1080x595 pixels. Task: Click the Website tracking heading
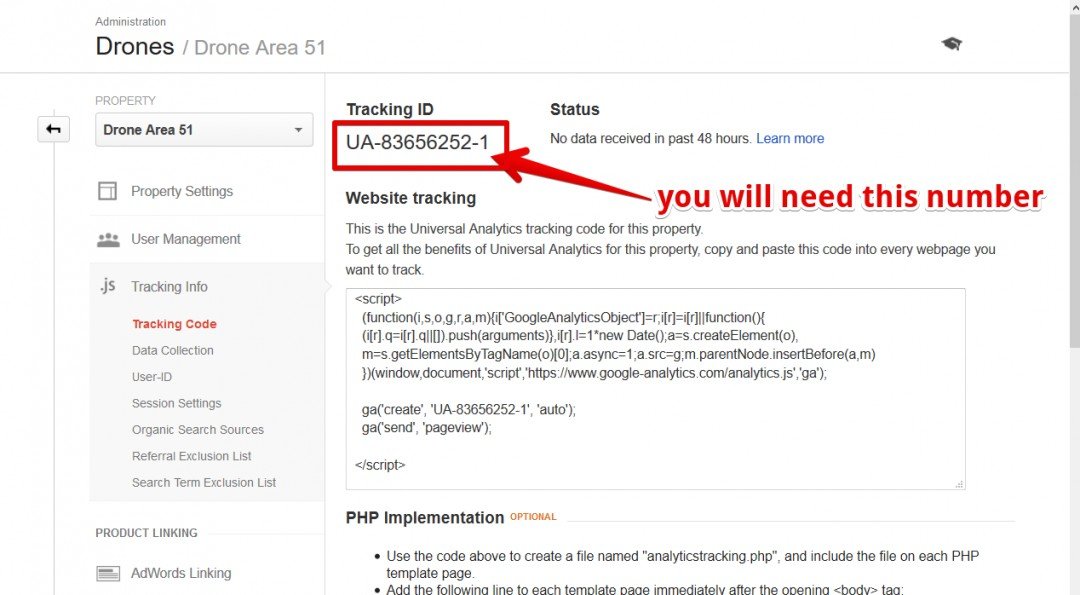click(411, 198)
